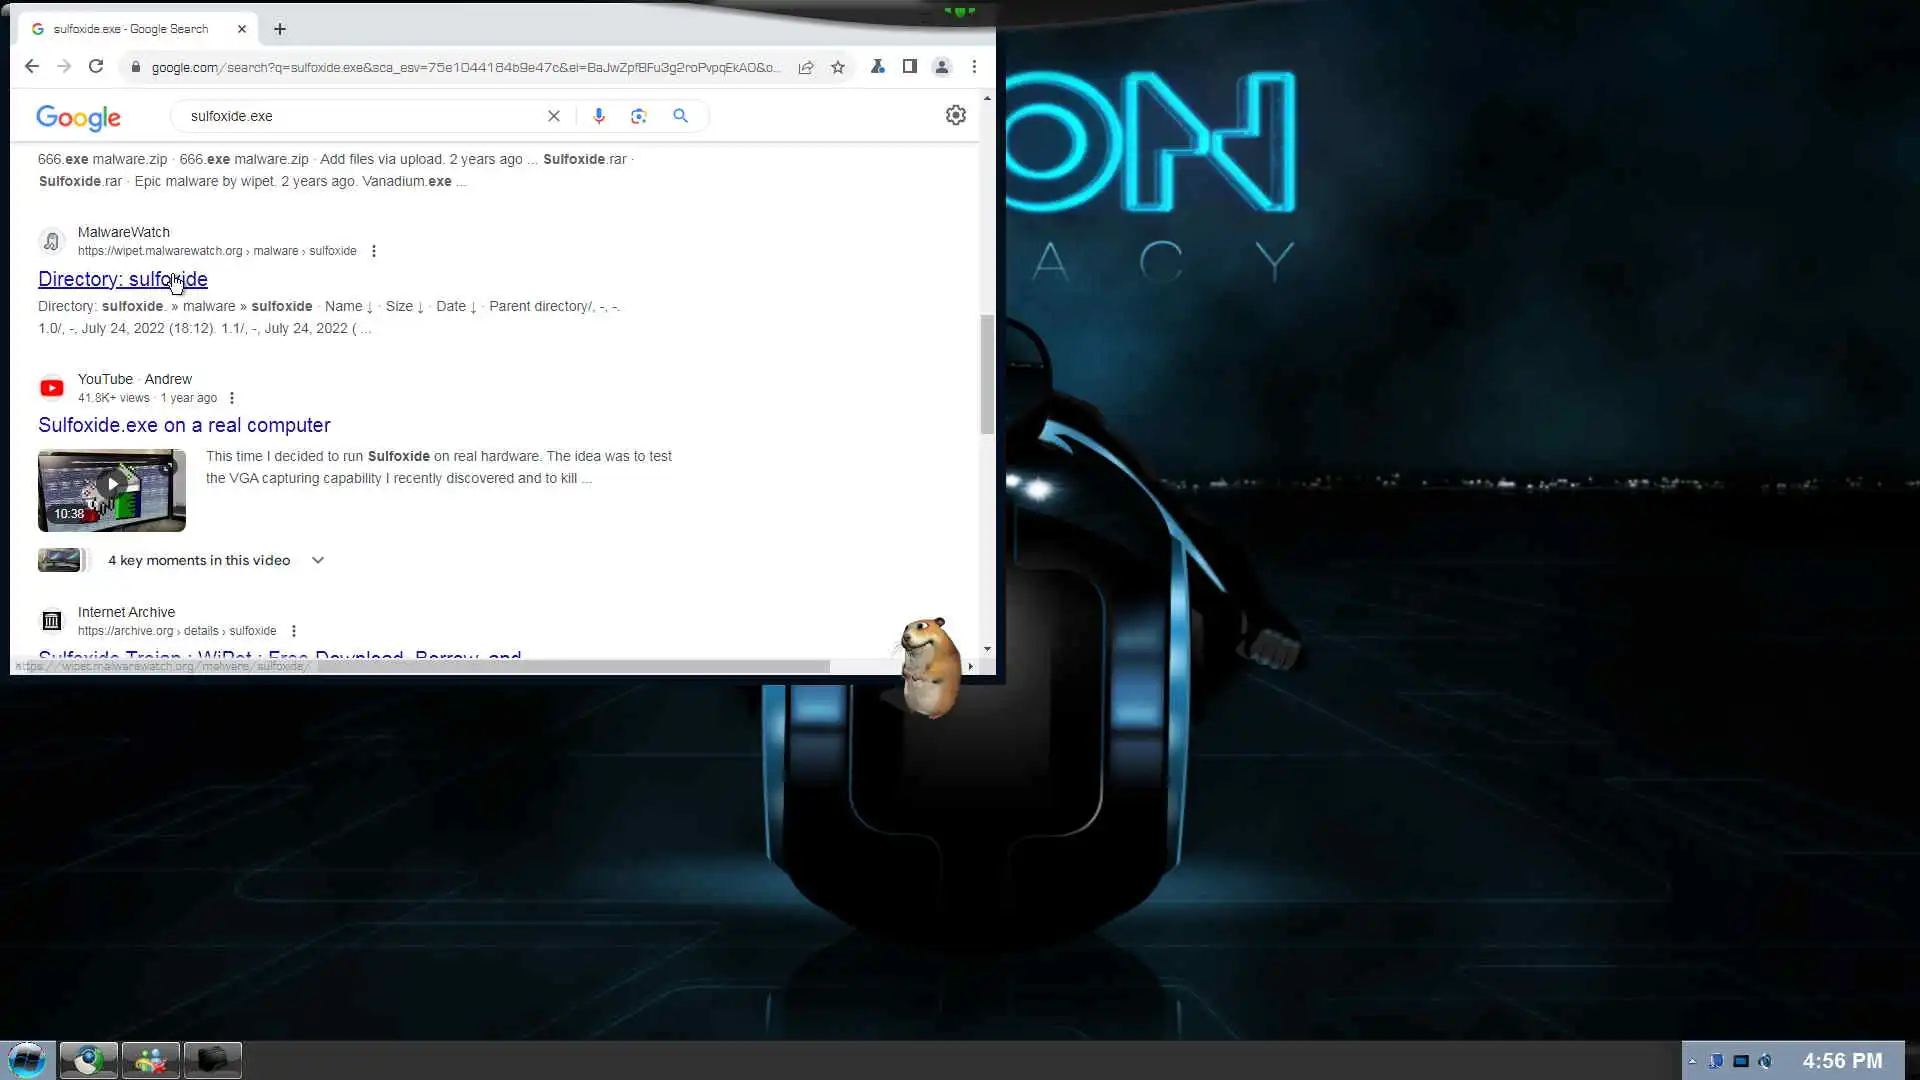Screen dimensions: 1920x1080
Task: Open a new browser tab
Action: [280, 29]
